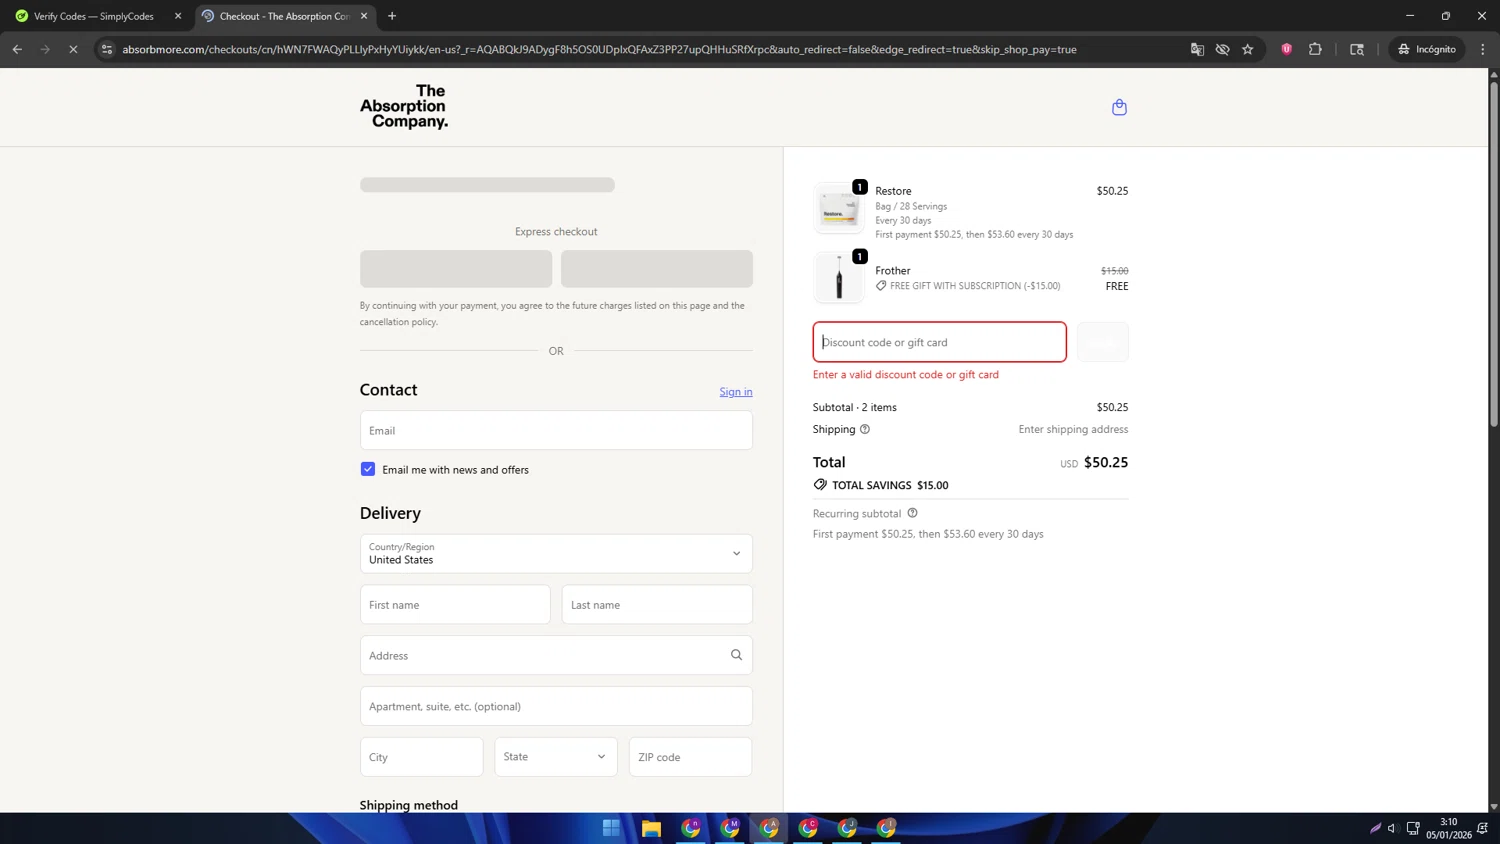
Task: Click the Sign in link
Action: 736,392
